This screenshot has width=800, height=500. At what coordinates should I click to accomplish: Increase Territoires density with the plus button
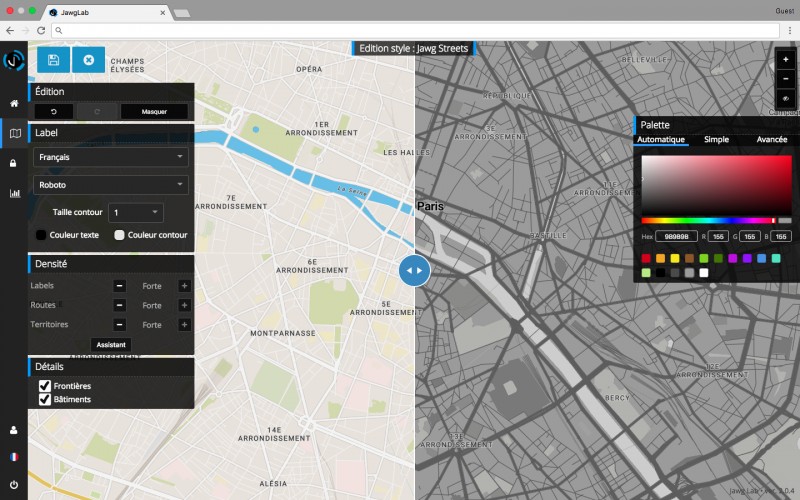pos(184,324)
